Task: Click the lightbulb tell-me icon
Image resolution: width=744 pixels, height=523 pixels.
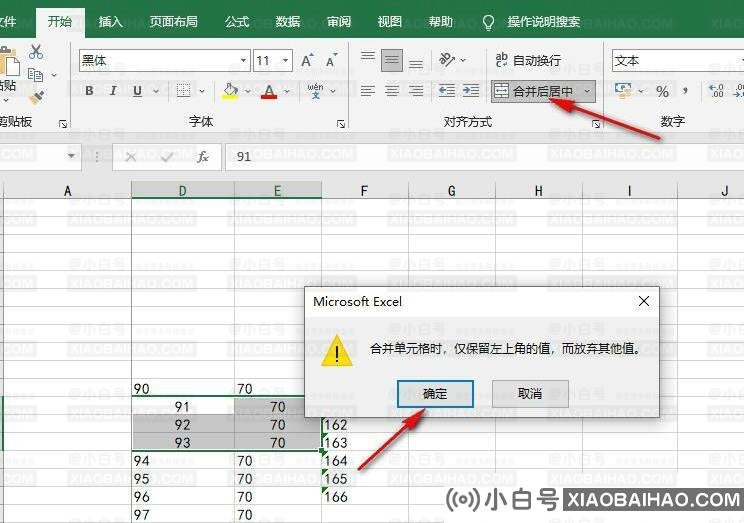Action: [x=488, y=22]
